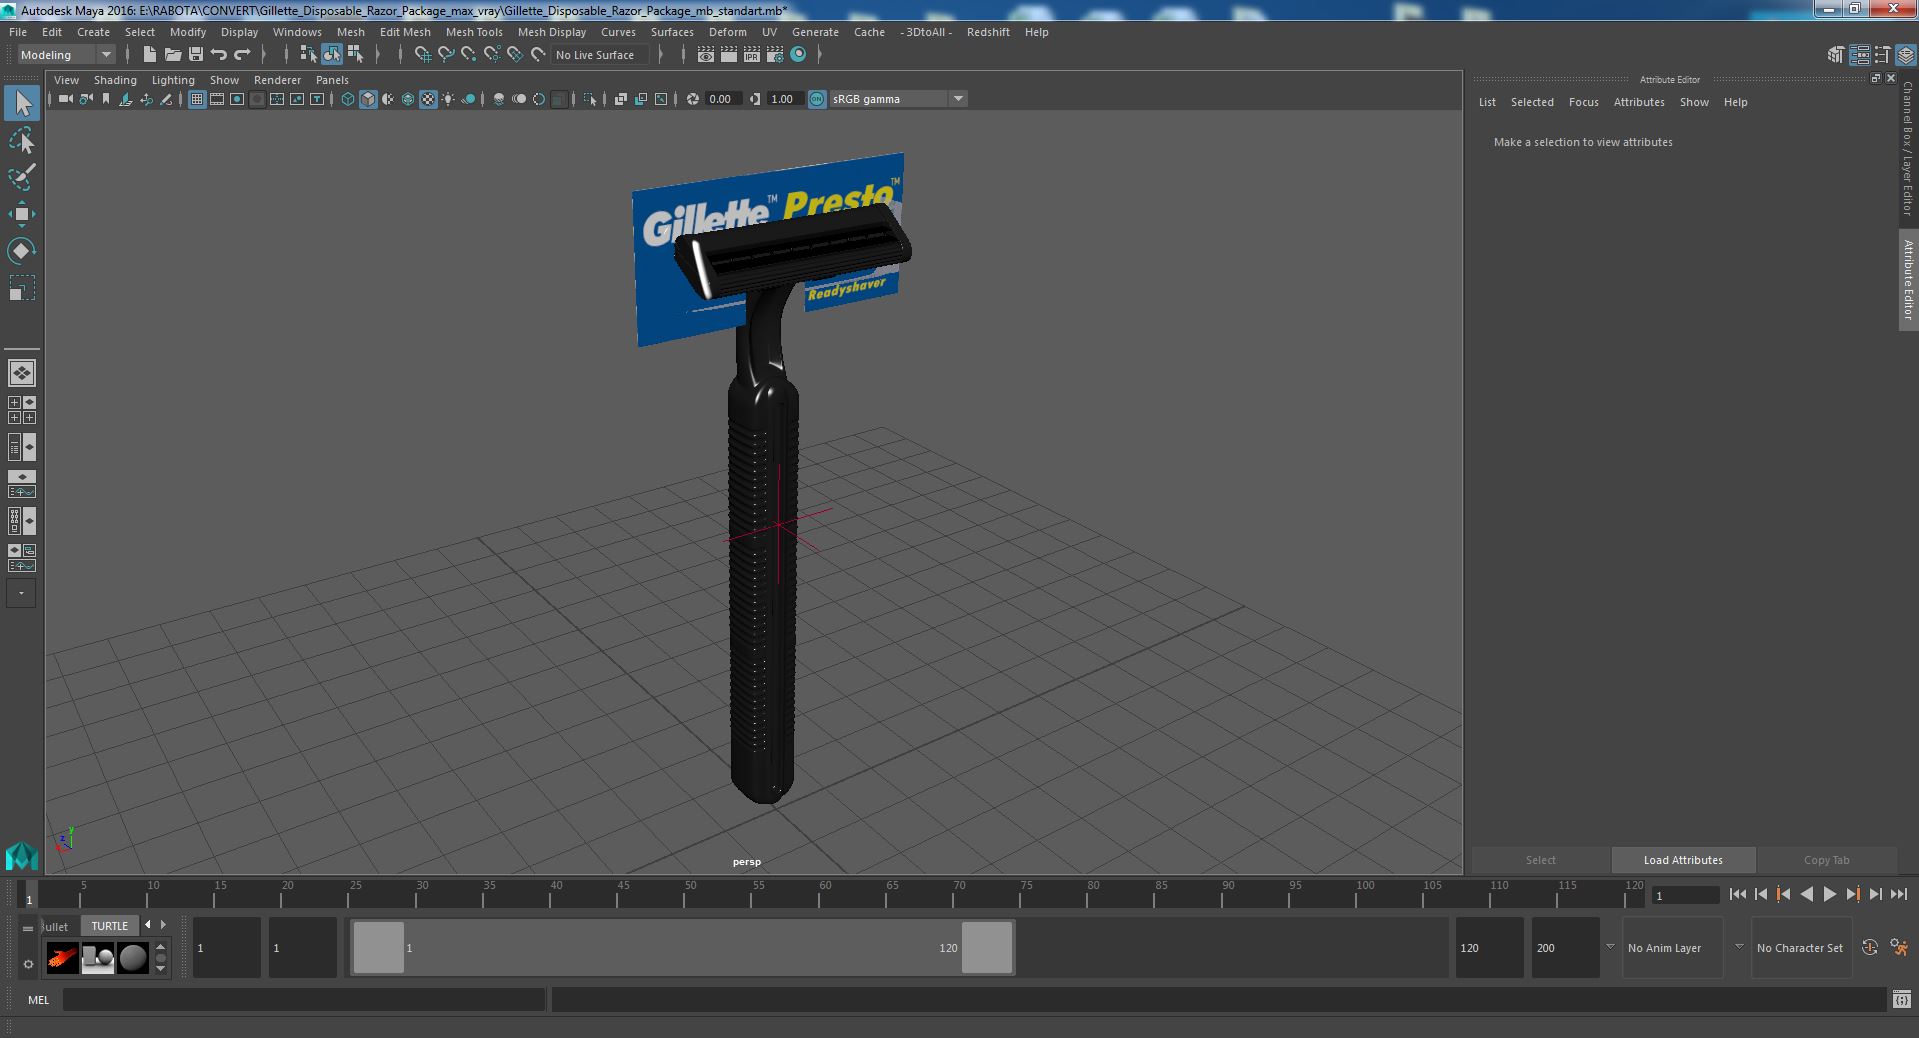This screenshot has height=1038, width=1919.
Task: Create a new scene
Action: pos(149,55)
